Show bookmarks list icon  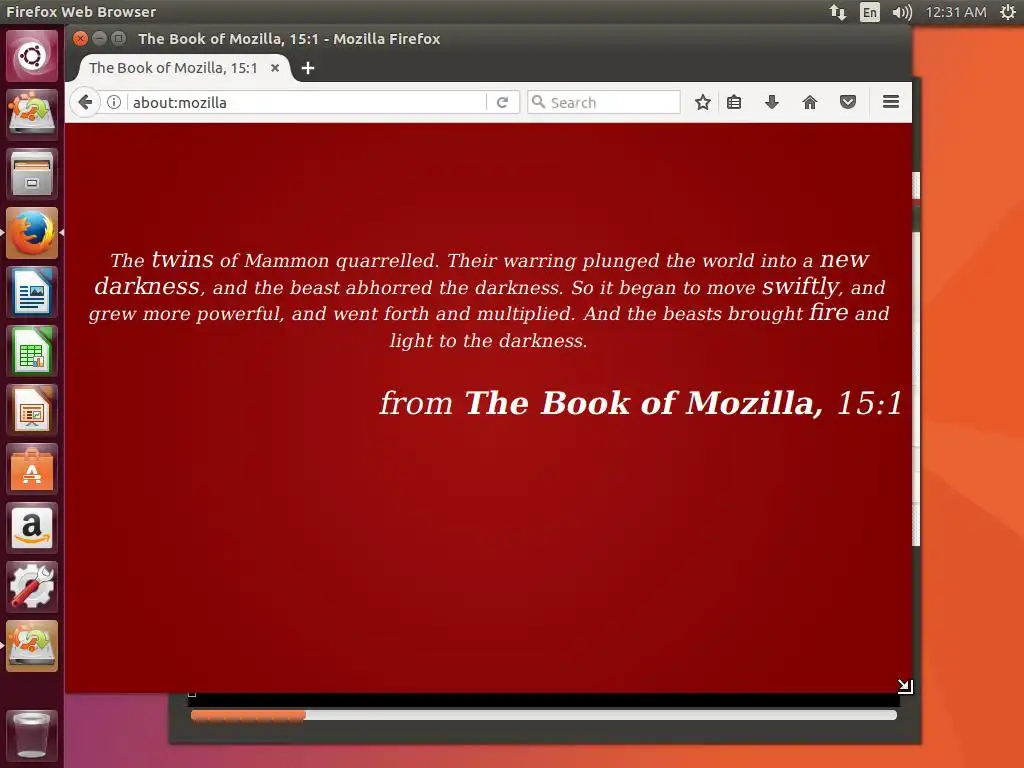734,102
